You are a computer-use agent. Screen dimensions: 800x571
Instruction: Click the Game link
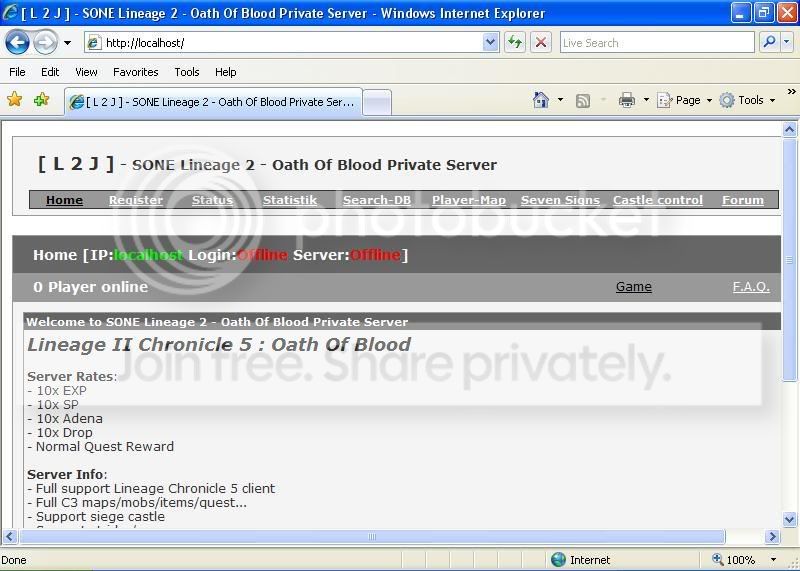pos(634,287)
